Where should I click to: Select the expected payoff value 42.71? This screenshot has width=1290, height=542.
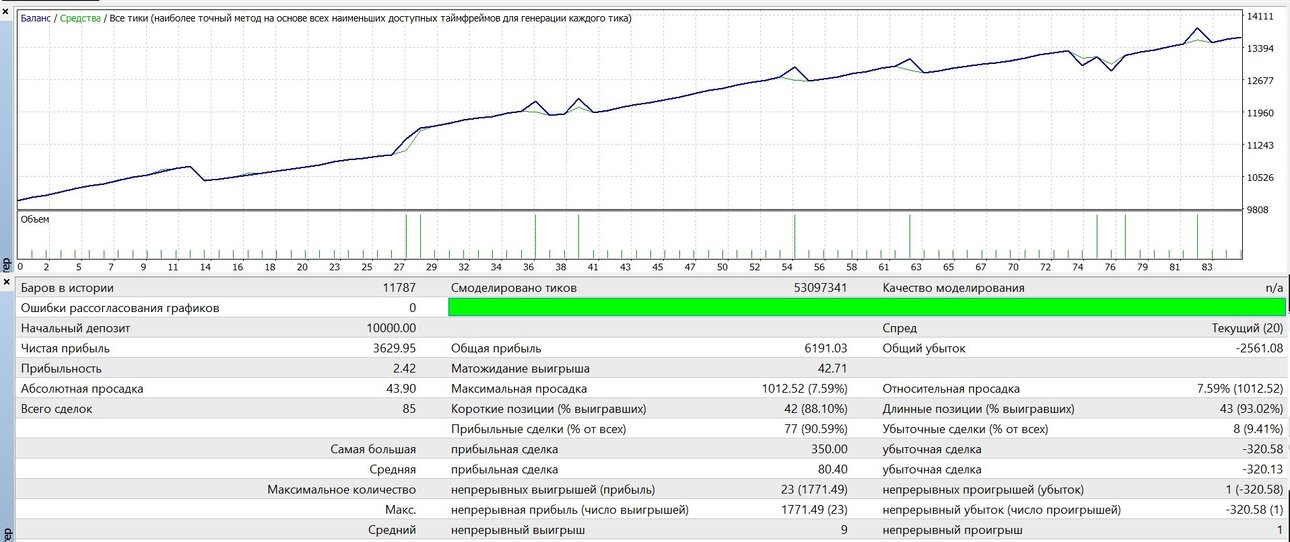tap(832, 368)
